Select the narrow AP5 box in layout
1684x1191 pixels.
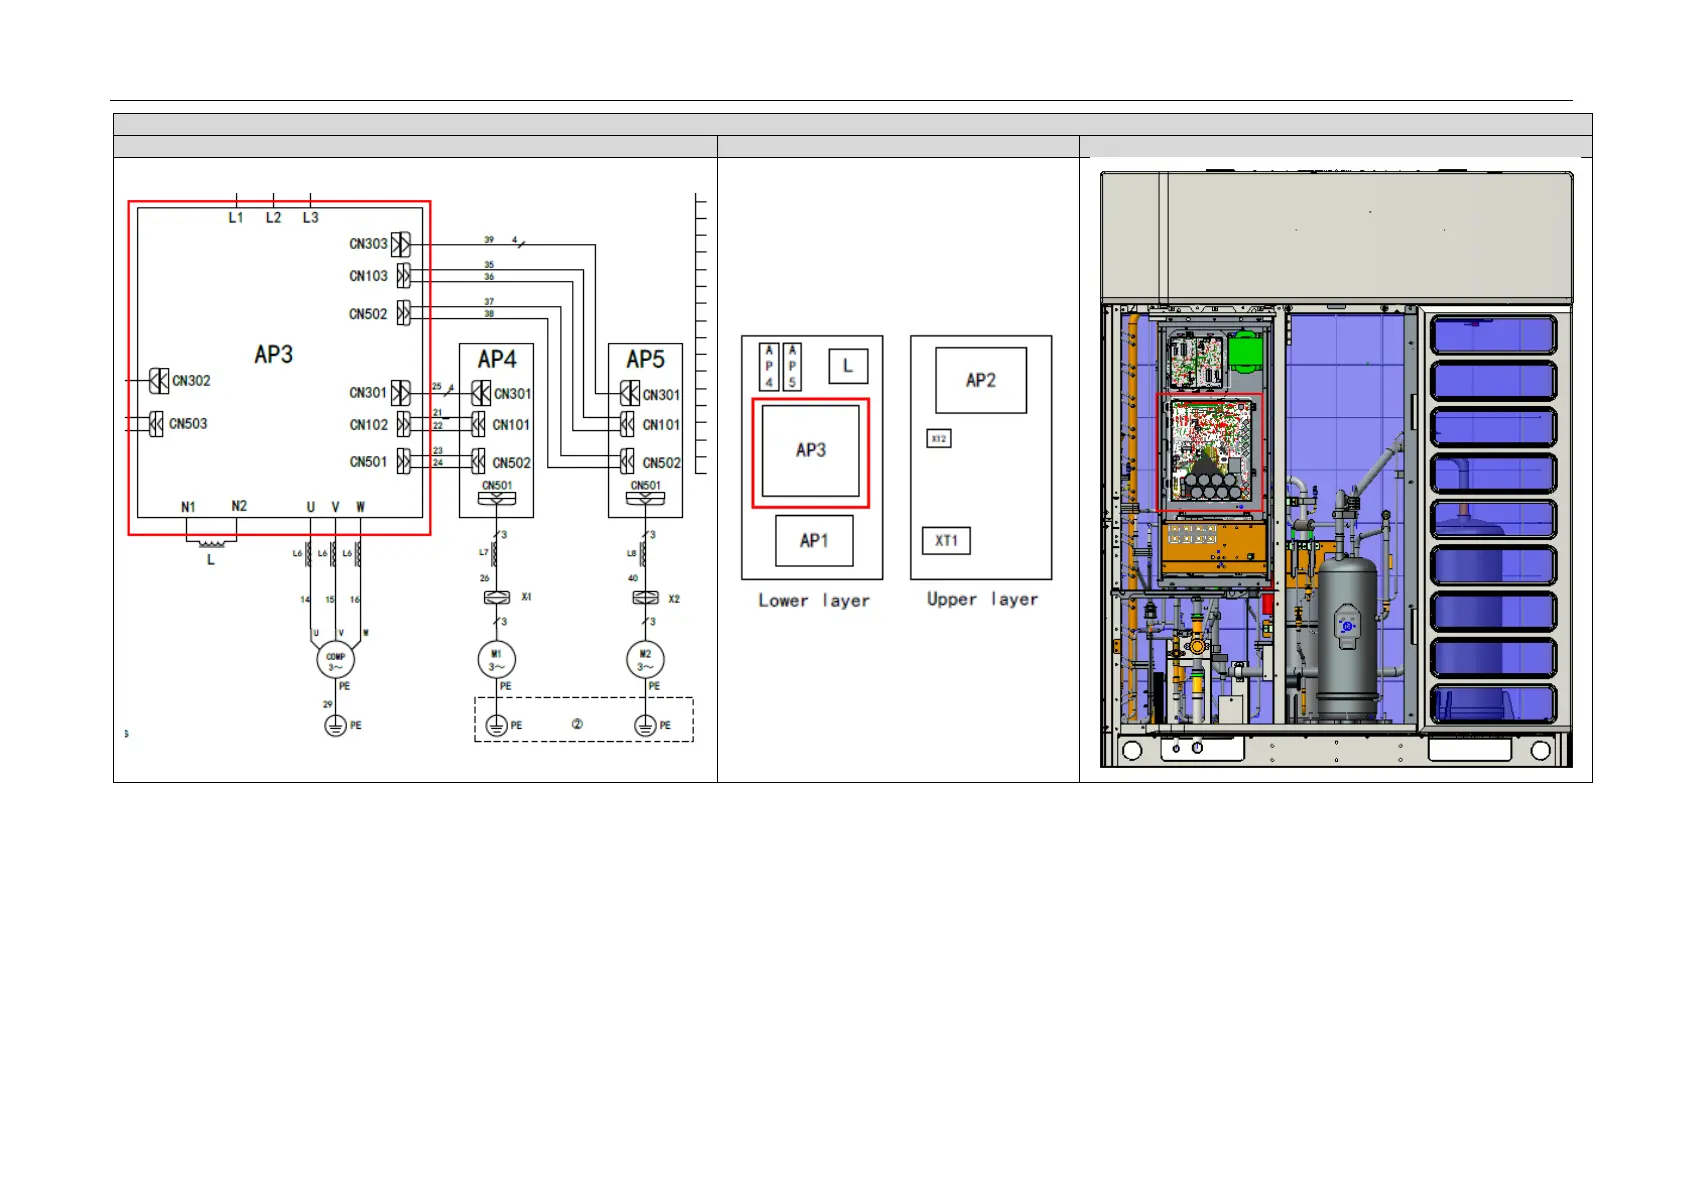coord(792,366)
